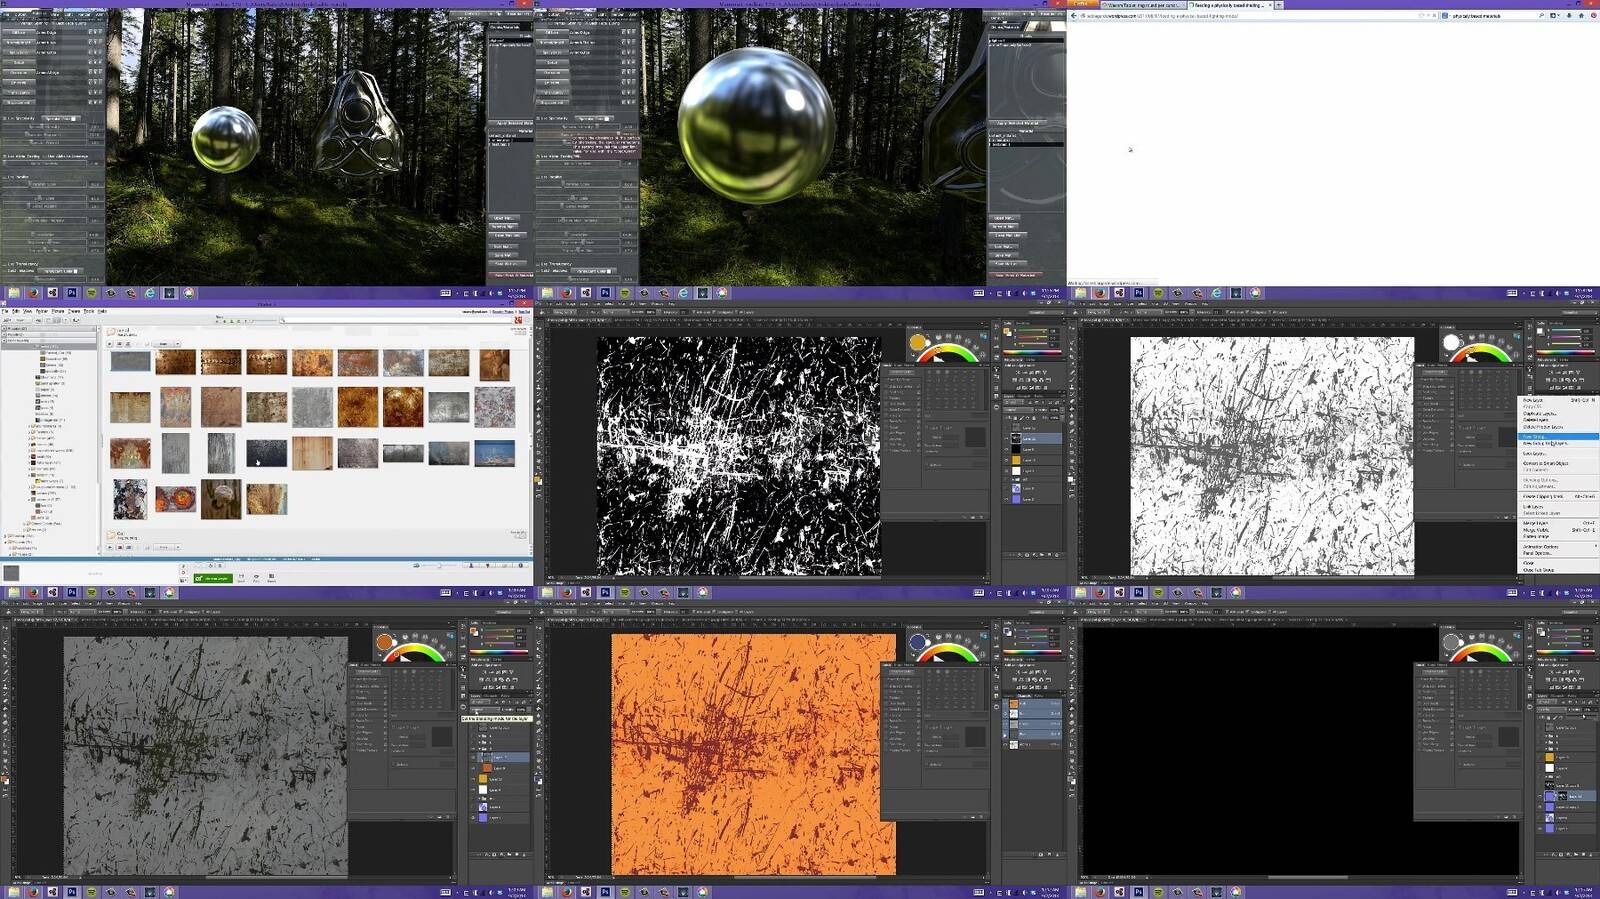Screen dimensions: 1600x899
Task: Click gray foreground circle in black-canvas Photoshop window
Action: (1451, 642)
